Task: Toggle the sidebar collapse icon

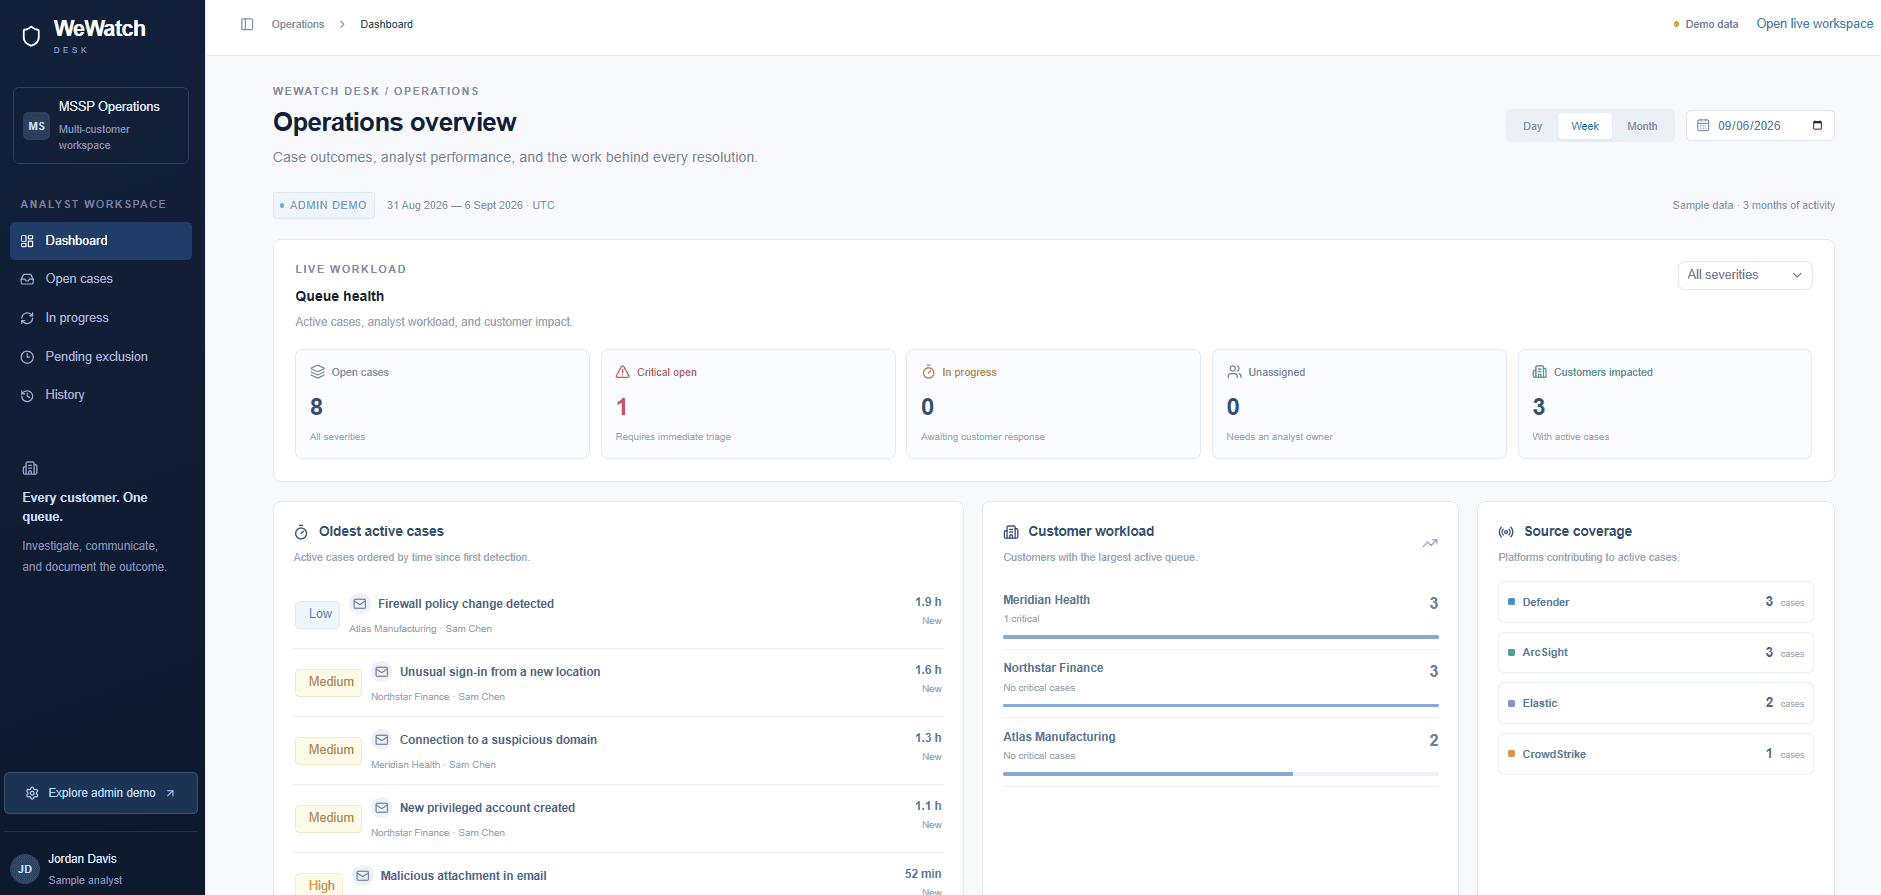Action: 247,24
